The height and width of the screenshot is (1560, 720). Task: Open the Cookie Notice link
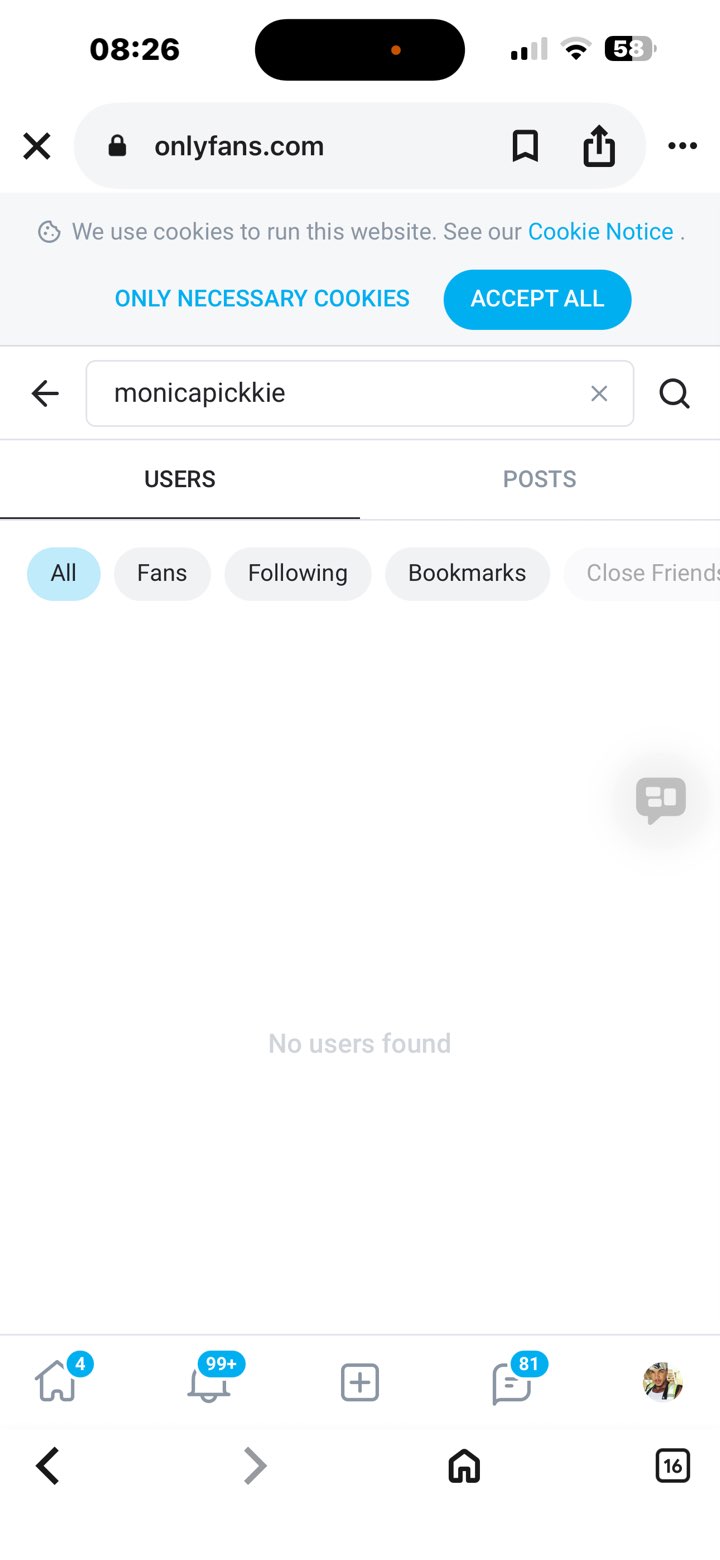pos(601,231)
